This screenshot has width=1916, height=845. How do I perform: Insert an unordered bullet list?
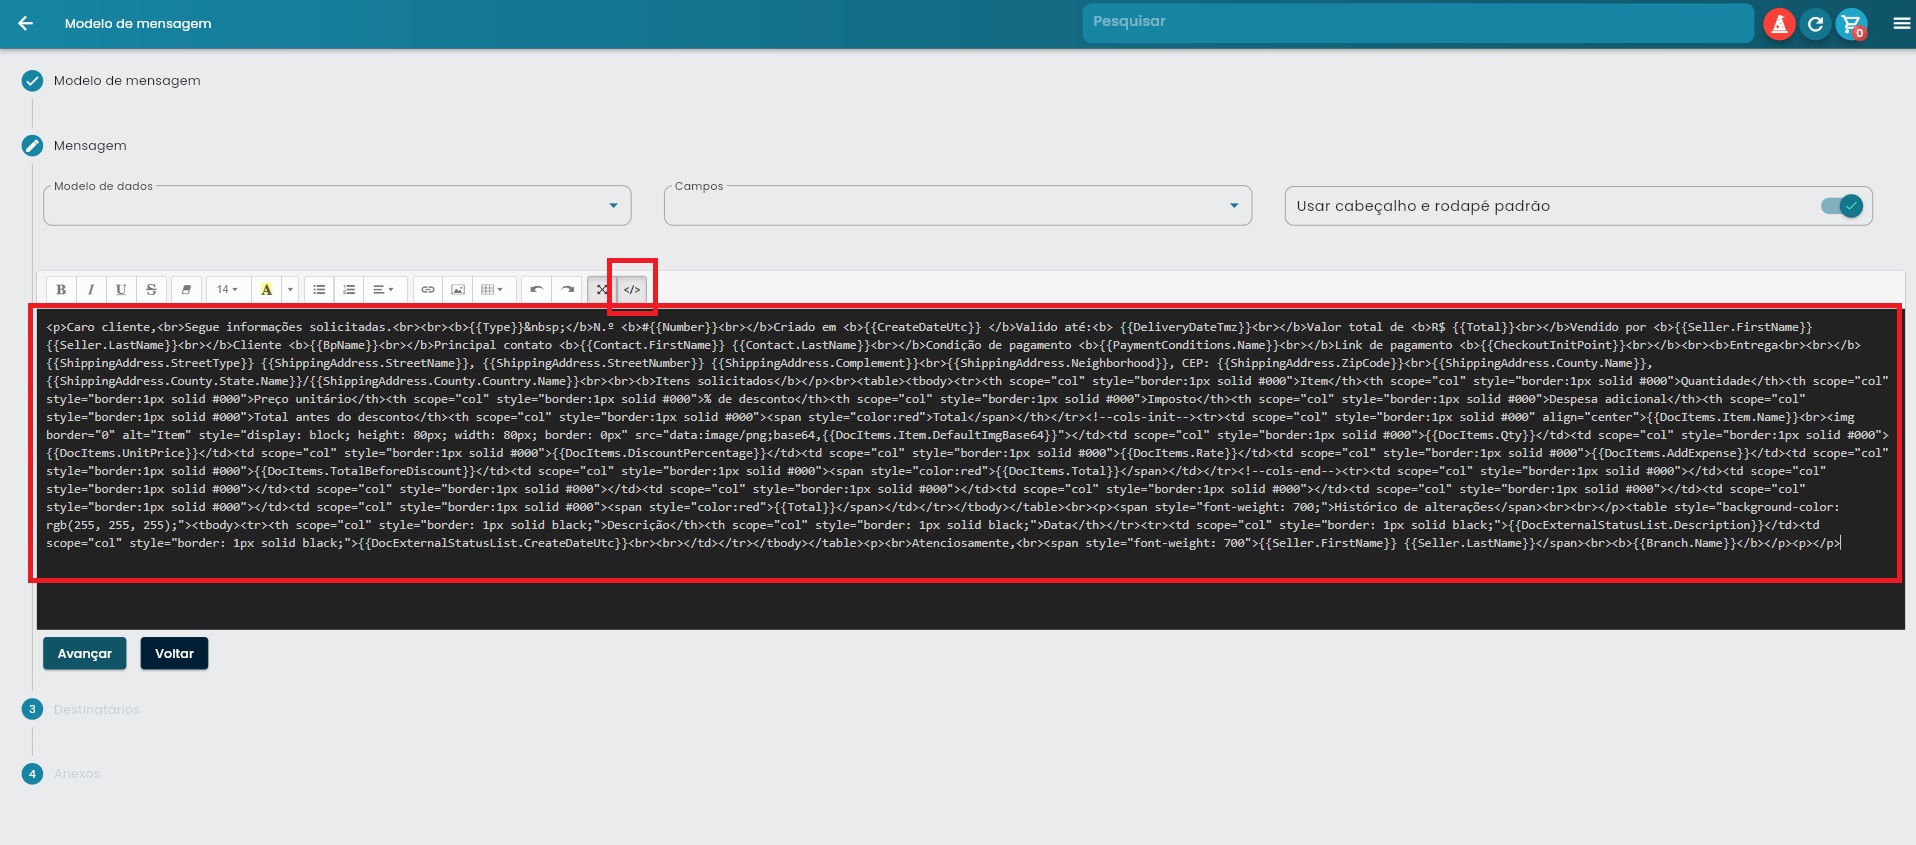click(x=319, y=289)
